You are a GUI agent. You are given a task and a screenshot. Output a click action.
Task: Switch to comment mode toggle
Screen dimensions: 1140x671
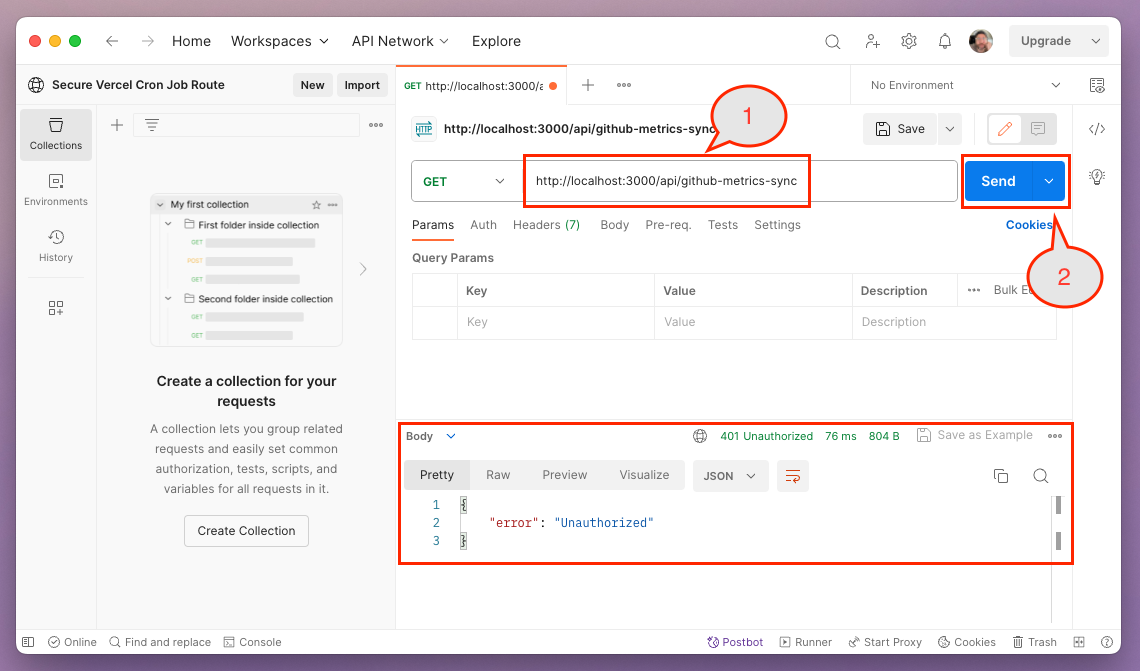coord(1038,129)
